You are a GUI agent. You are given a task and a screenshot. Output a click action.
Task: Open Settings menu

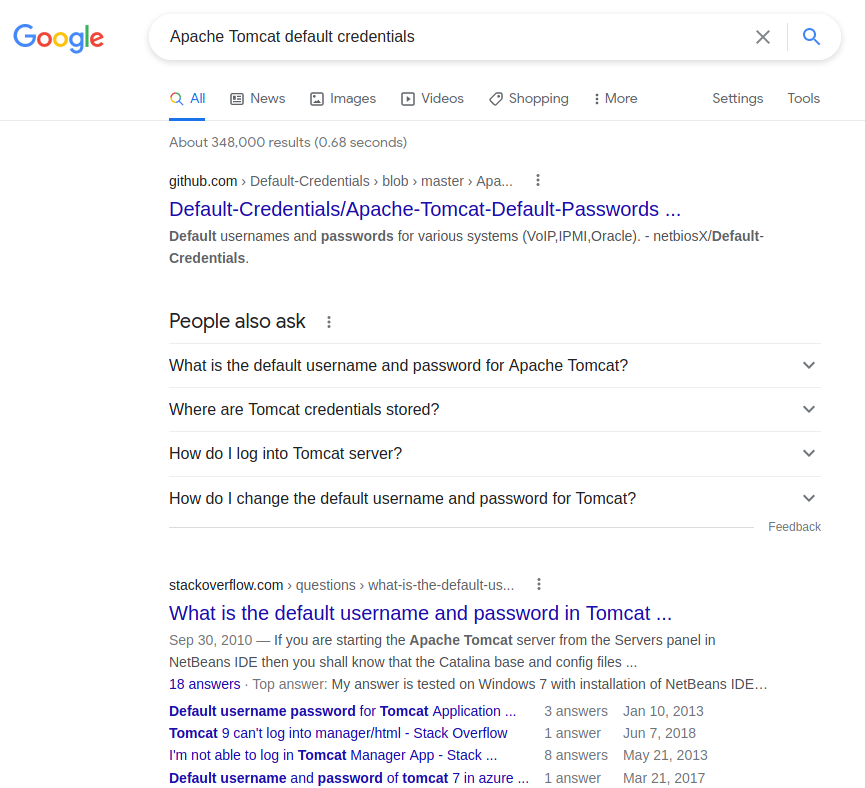(x=737, y=98)
